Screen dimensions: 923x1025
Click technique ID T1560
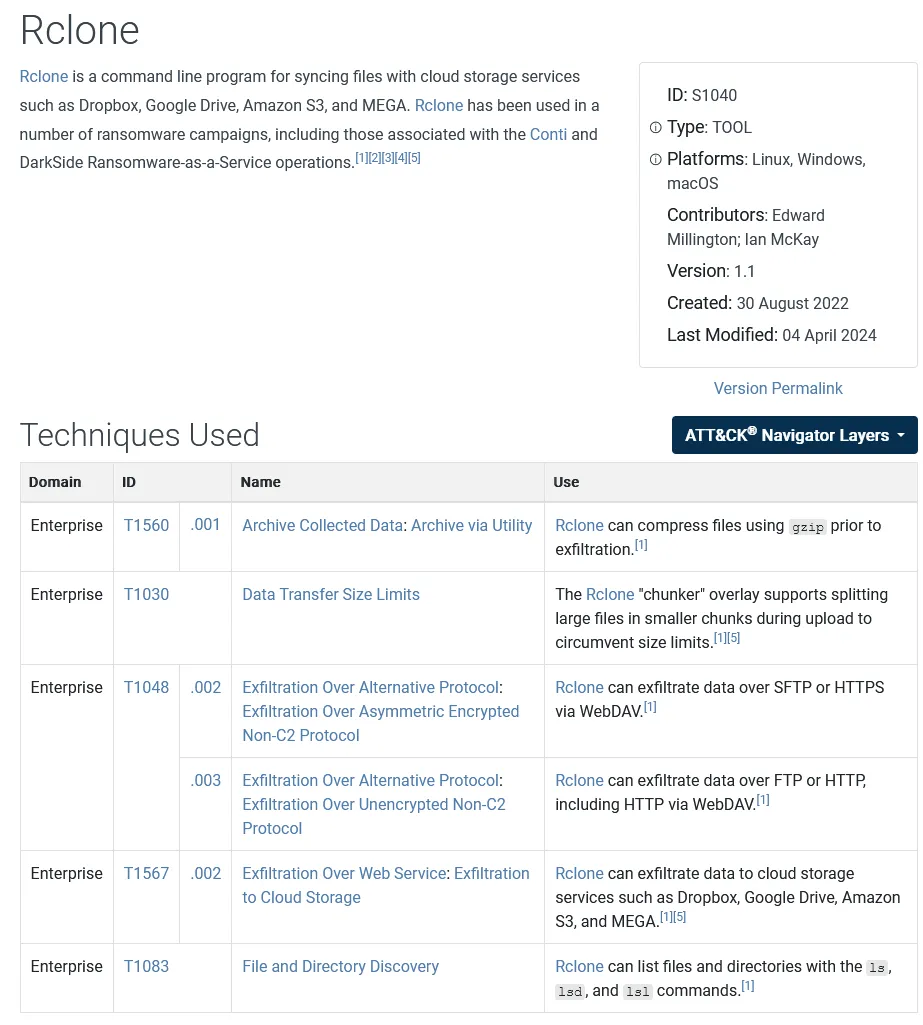coord(146,525)
